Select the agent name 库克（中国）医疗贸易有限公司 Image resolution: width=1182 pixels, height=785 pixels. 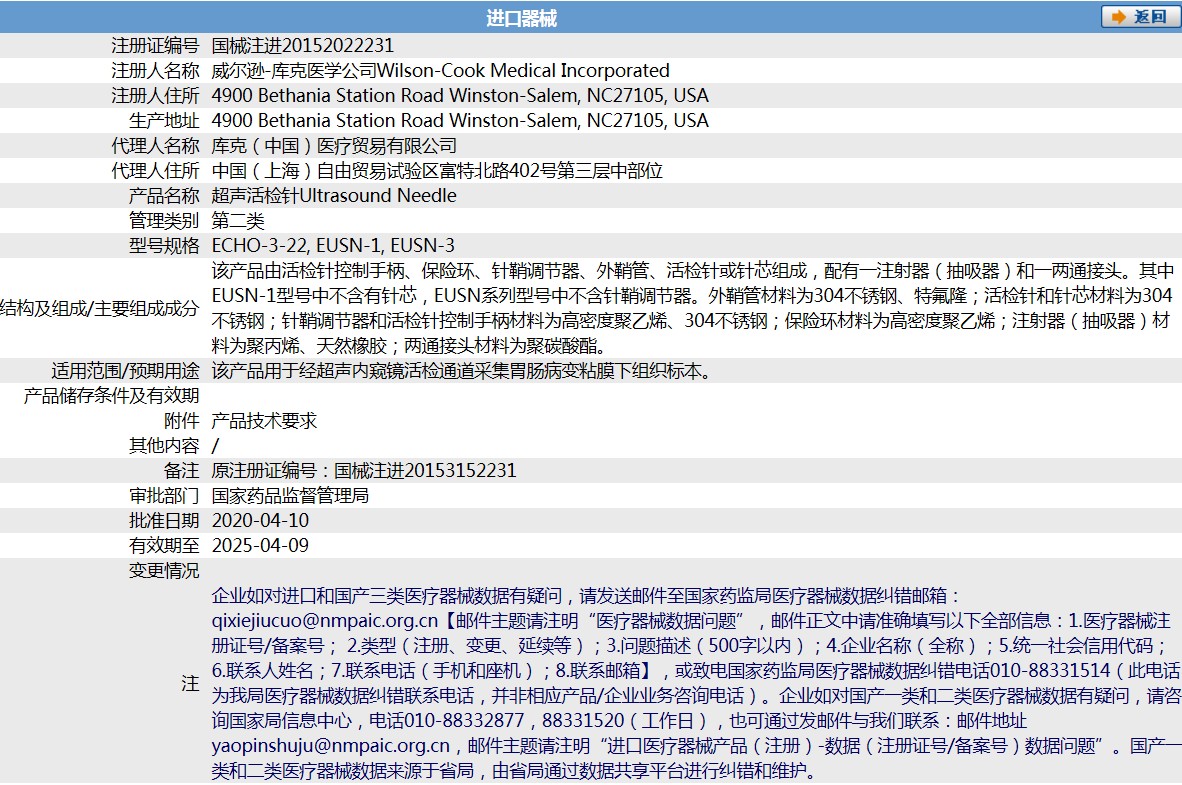click(x=335, y=146)
